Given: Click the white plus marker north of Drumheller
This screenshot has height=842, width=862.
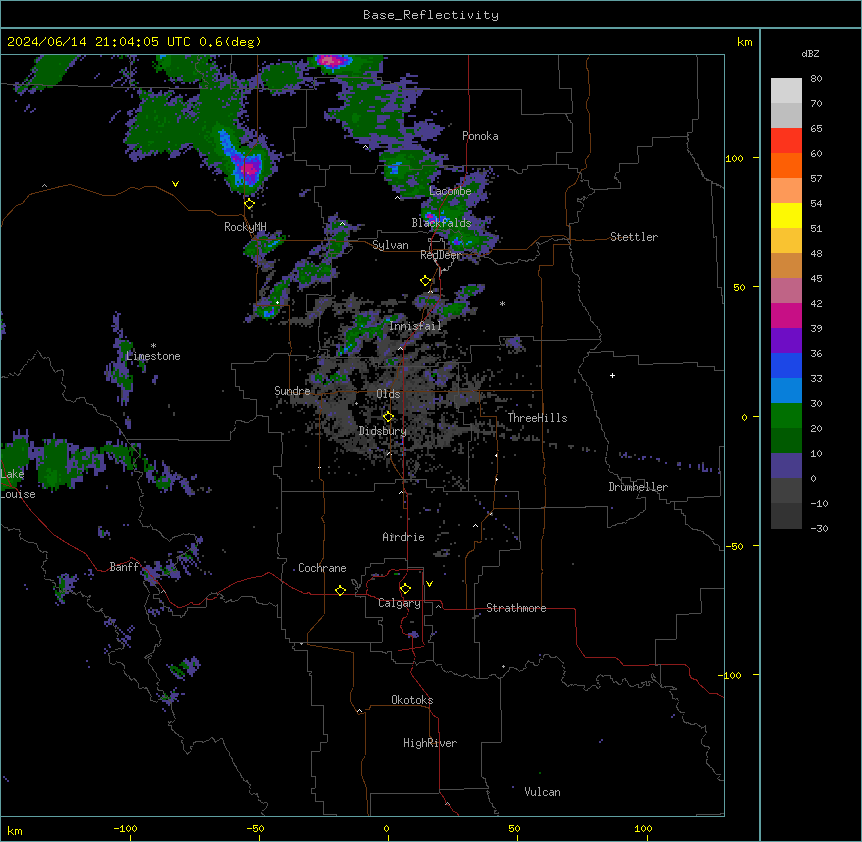Looking at the screenshot, I should 612,375.
